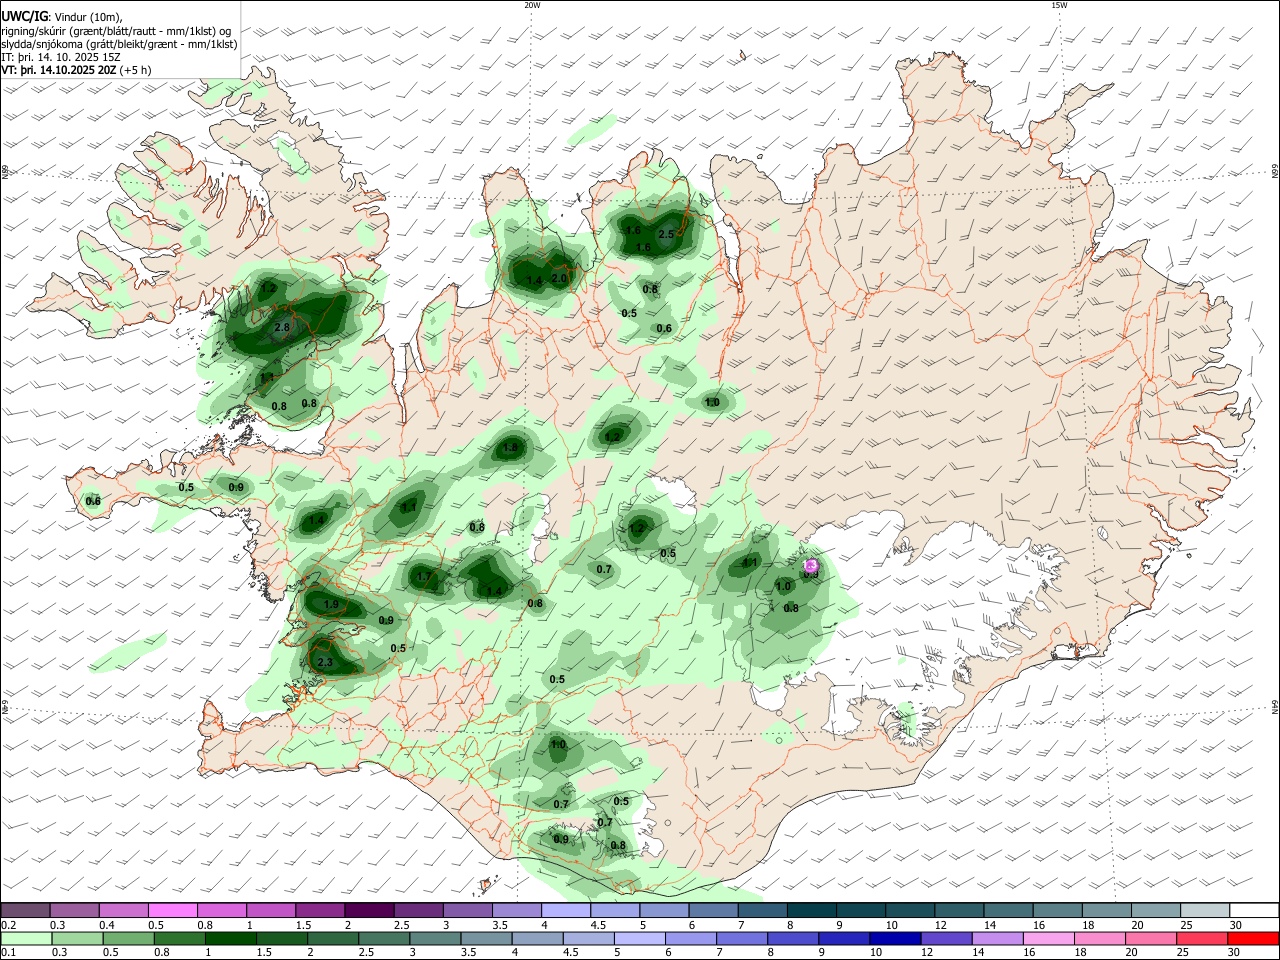
Task: Select the bright magenta swatch on the snow scale
Action: (x=172, y=910)
